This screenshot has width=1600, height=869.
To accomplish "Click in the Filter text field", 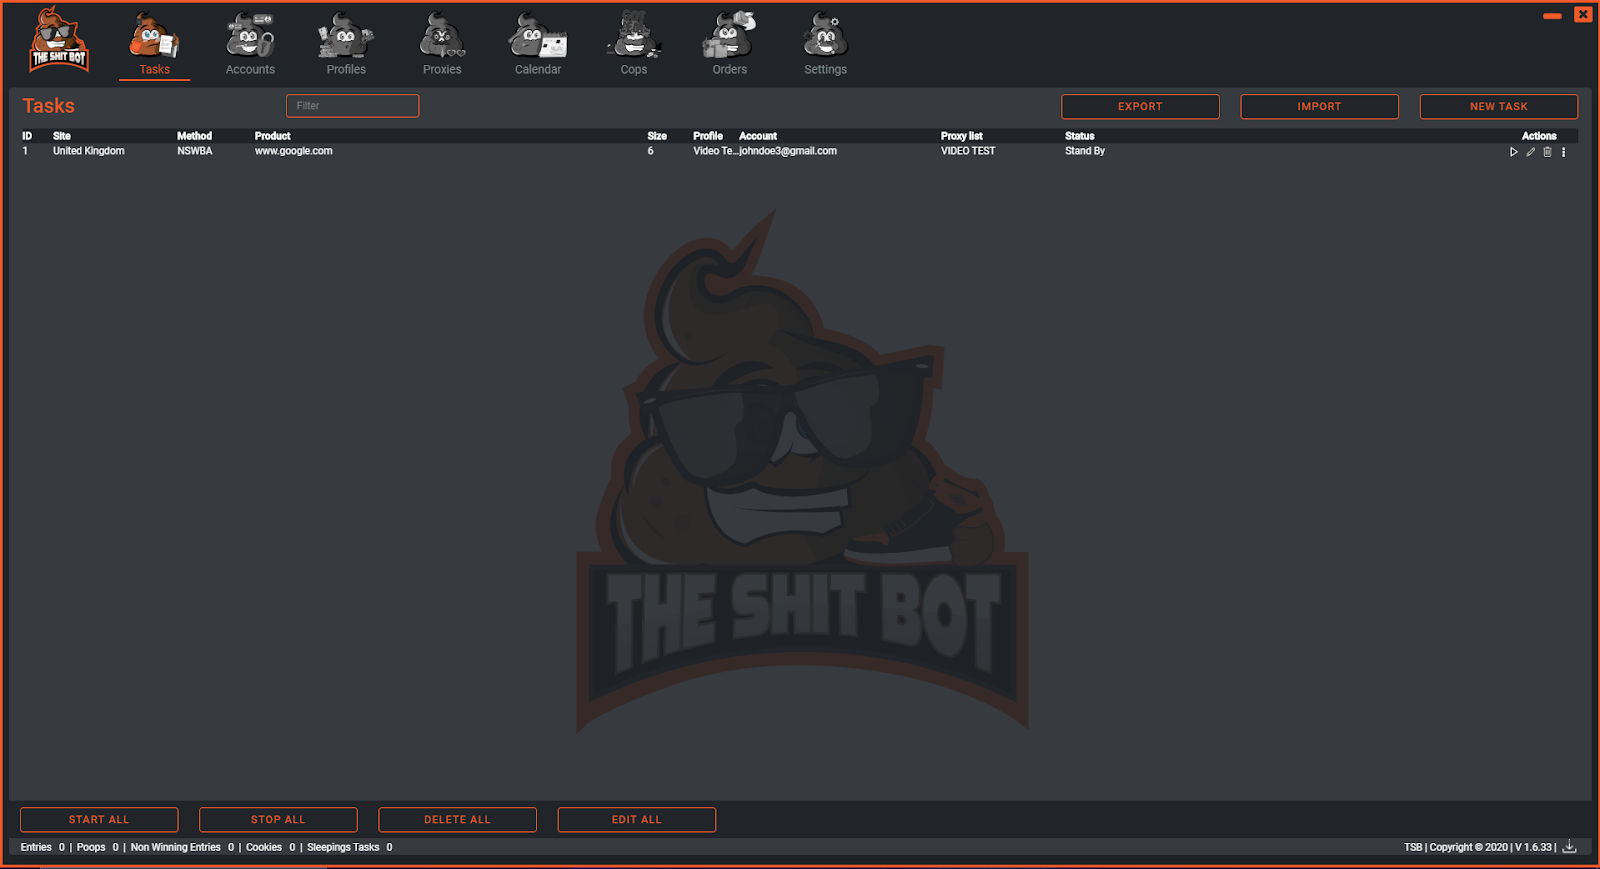I will (x=352, y=106).
